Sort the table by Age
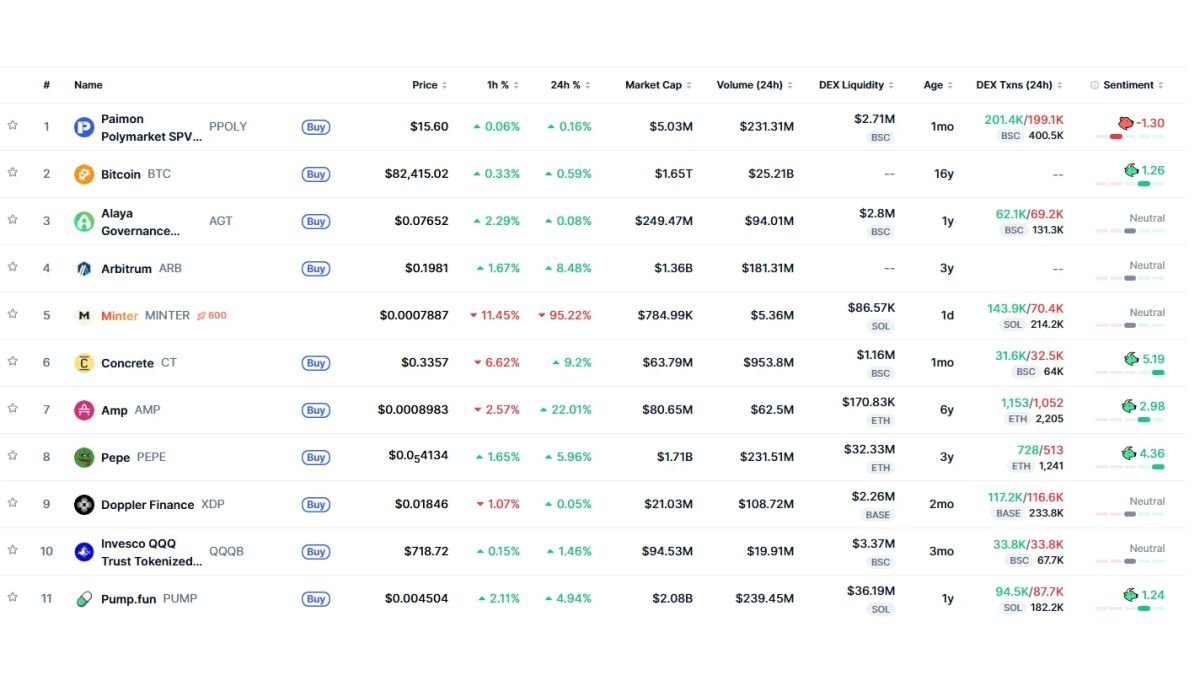 (x=938, y=85)
